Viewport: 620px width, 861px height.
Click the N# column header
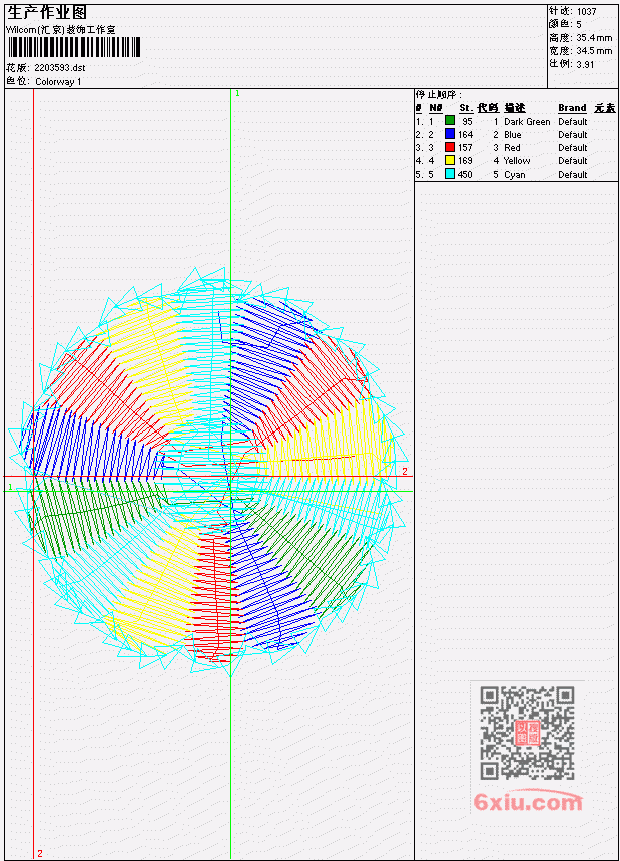tap(435, 108)
